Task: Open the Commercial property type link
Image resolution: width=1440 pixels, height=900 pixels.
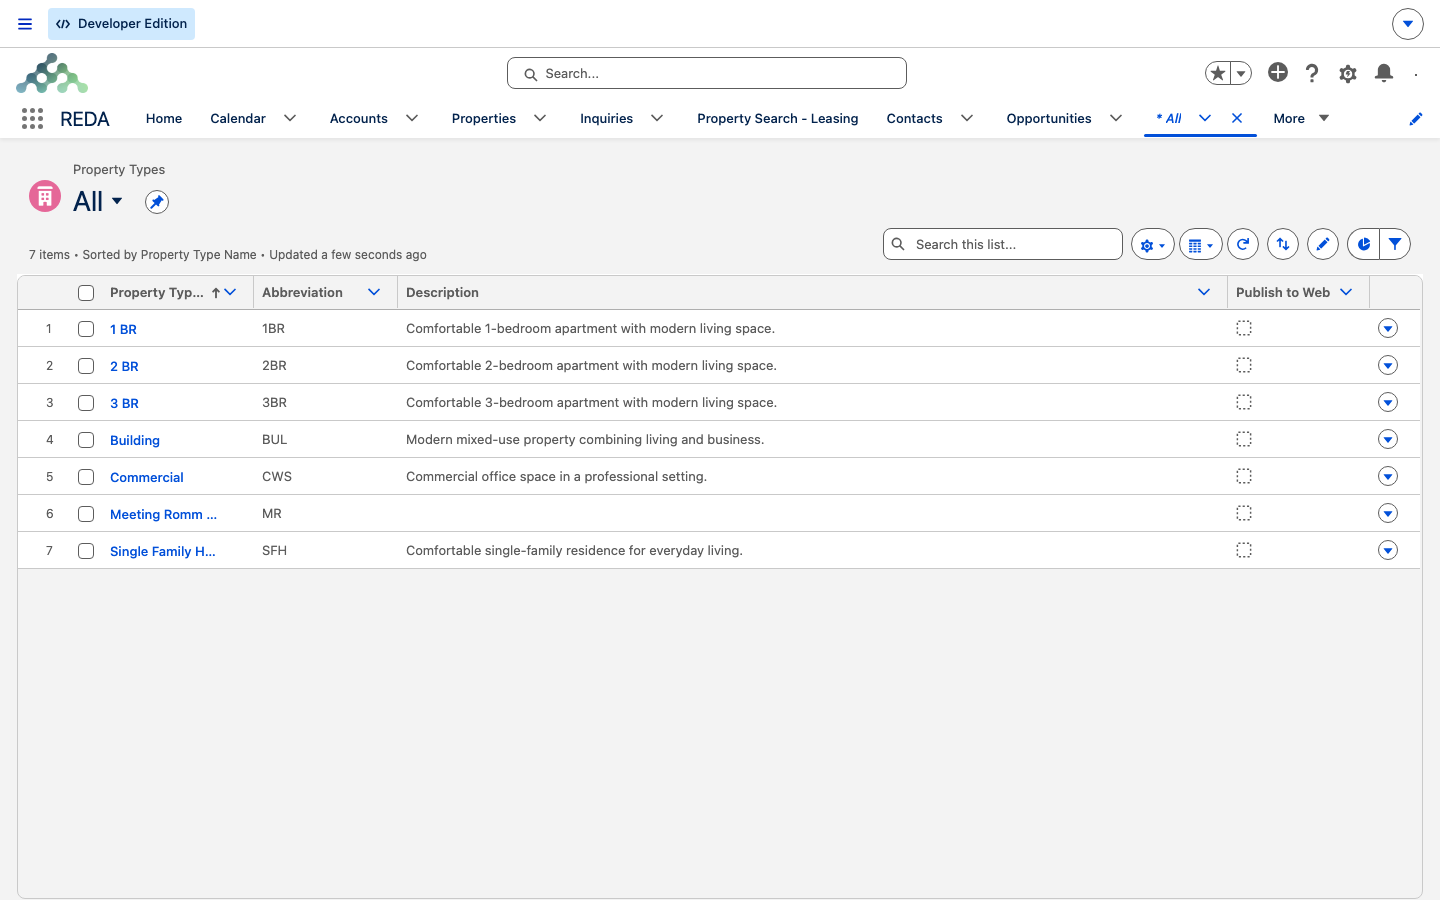Action: (x=147, y=477)
